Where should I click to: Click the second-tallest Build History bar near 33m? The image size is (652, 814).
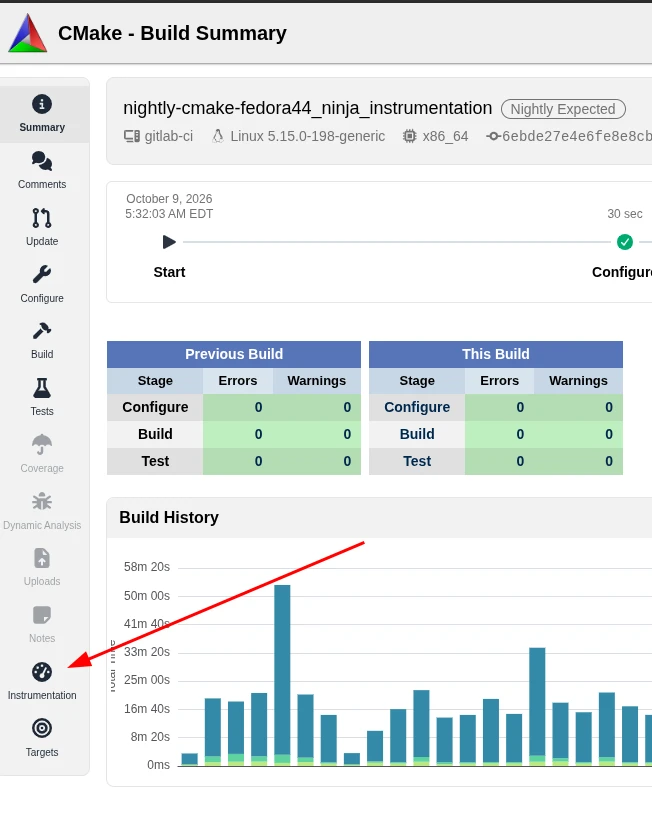point(537,707)
